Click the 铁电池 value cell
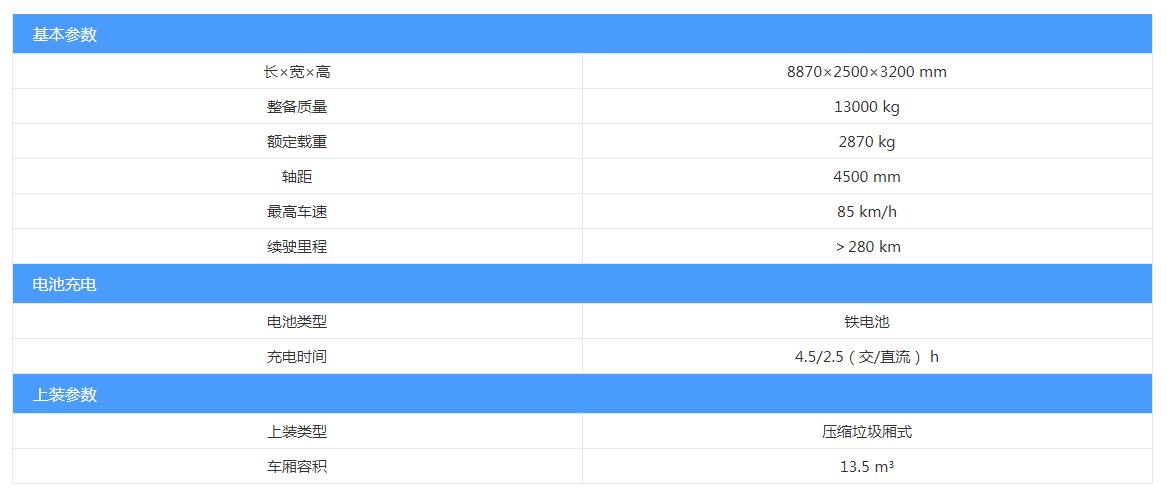This screenshot has height=499, width=1167. coord(867,322)
